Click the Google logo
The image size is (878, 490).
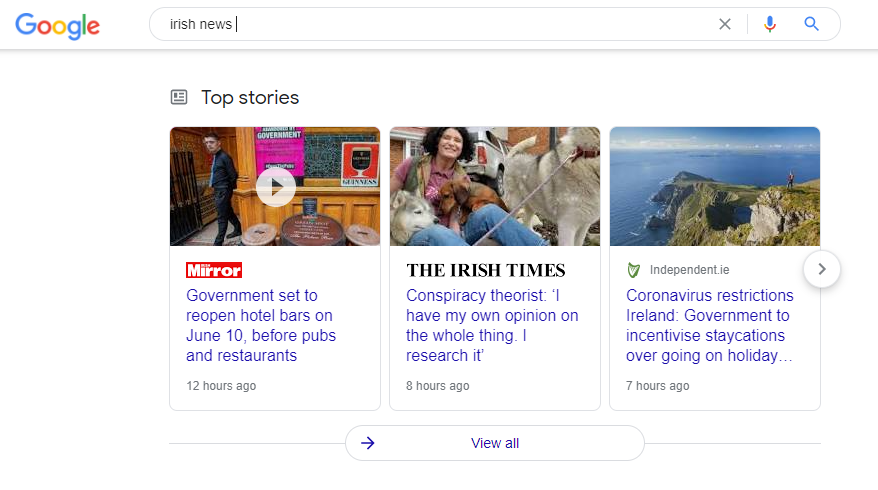(x=57, y=25)
